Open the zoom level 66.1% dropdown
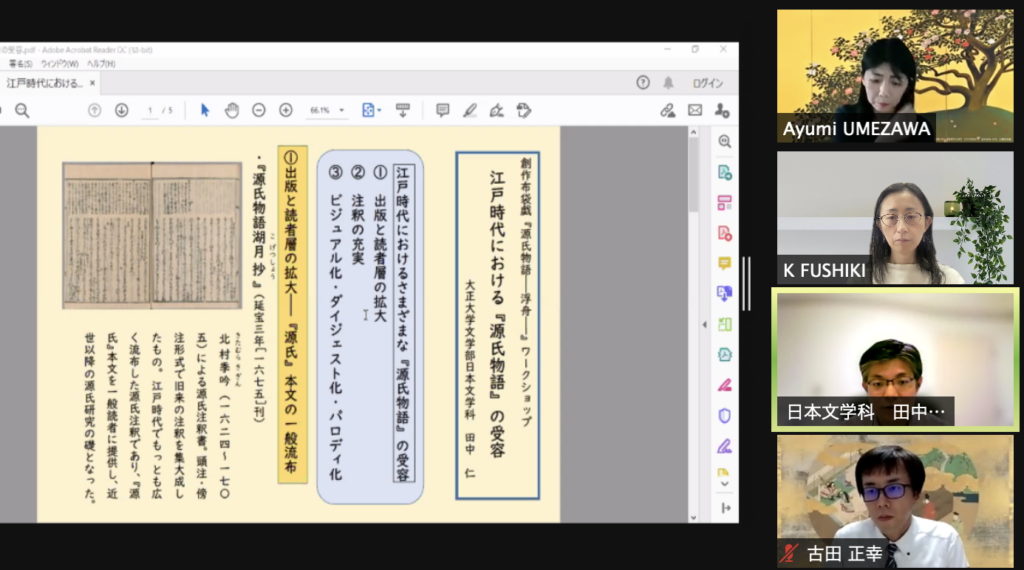This screenshot has width=1024, height=570. [x=327, y=110]
